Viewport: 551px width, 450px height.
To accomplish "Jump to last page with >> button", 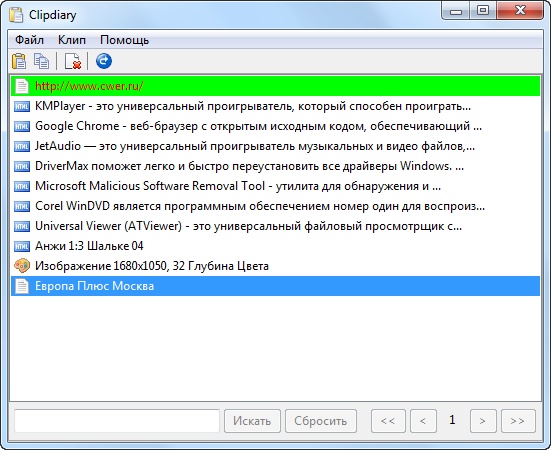I will (518, 421).
